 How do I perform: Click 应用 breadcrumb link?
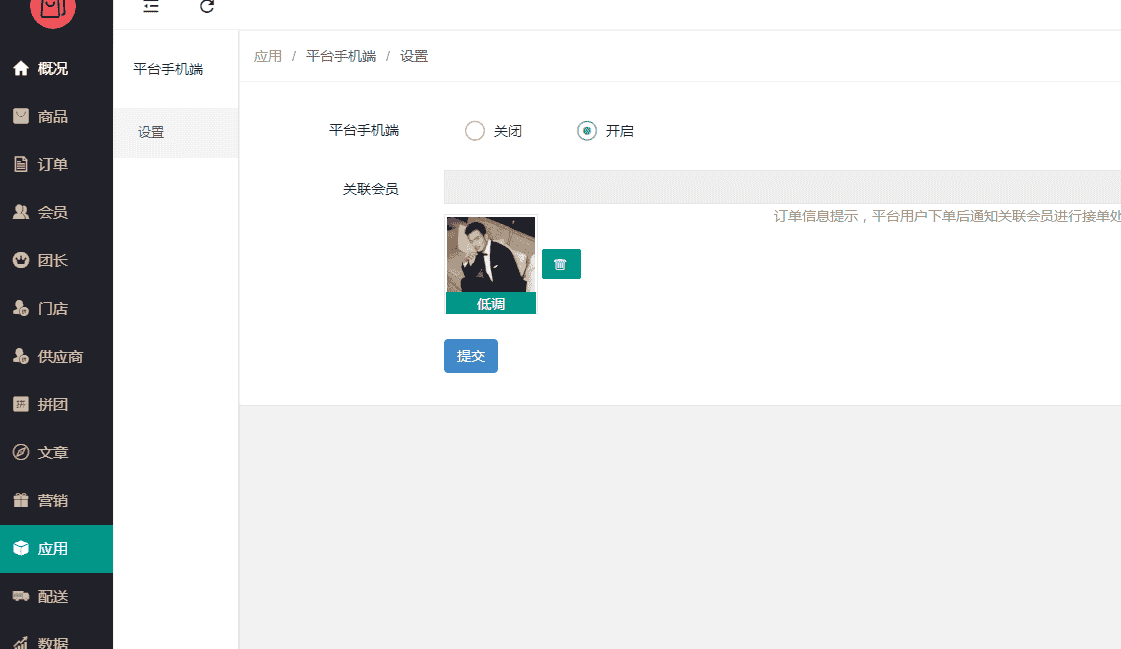268,56
